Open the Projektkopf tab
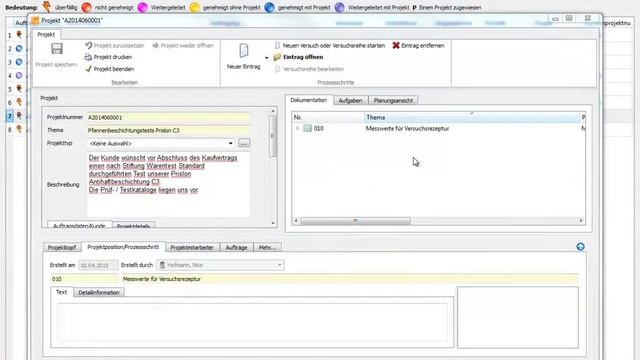 pyautogui.click(x=62, y=247)
